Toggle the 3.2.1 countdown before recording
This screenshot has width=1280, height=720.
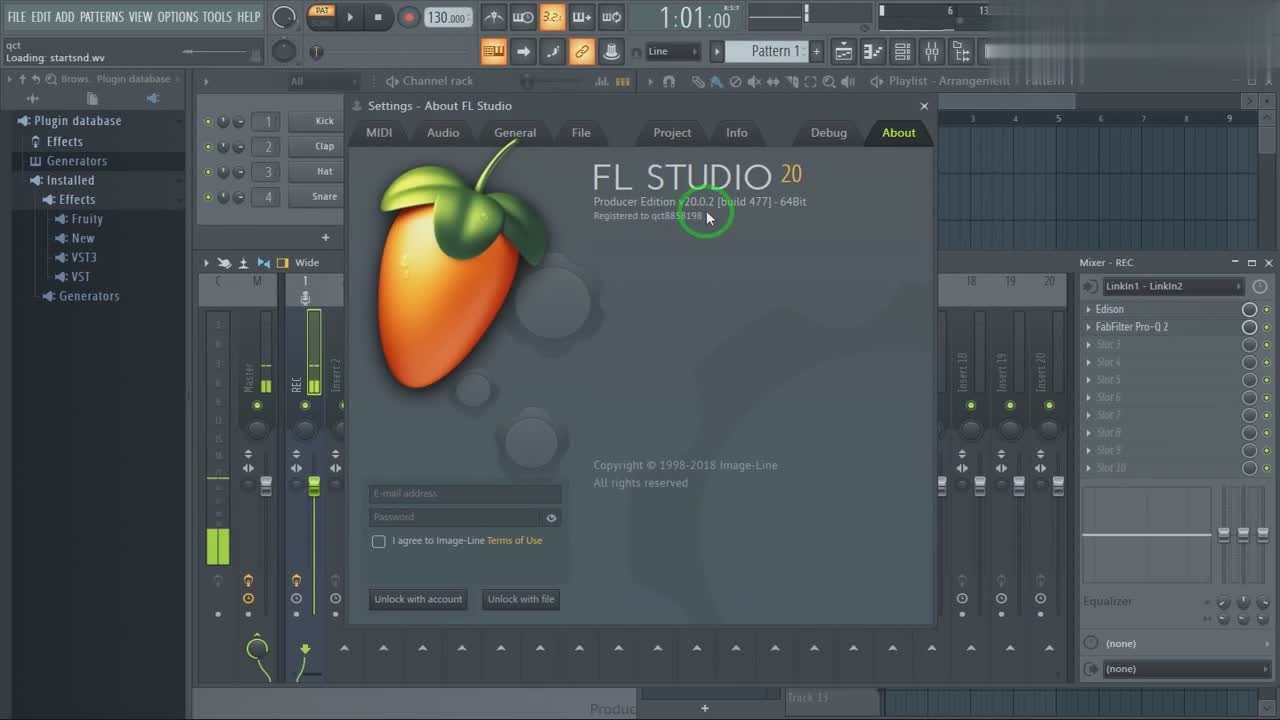pos(552,17)
